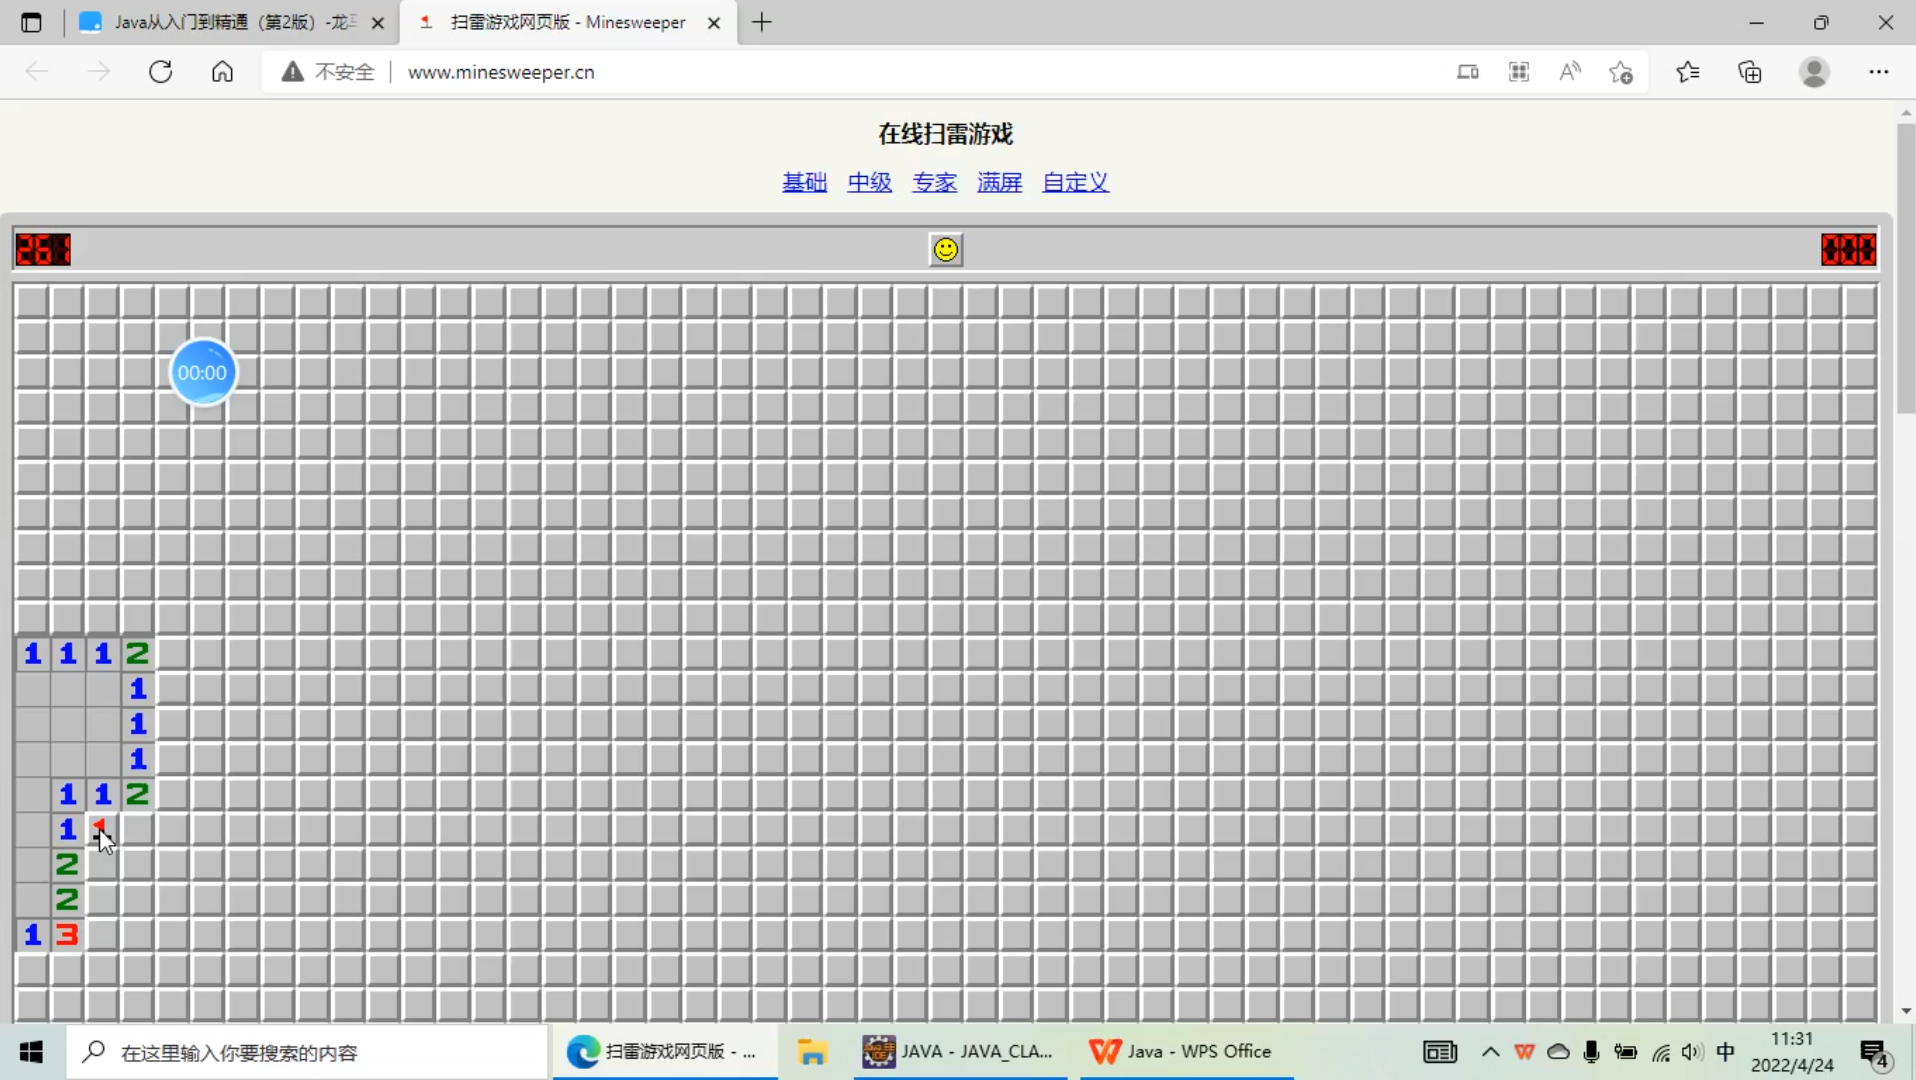This screenshot has height=1080, width=1916.
Task: Open the microphone tray icon
Action: pos(1592,1052)
